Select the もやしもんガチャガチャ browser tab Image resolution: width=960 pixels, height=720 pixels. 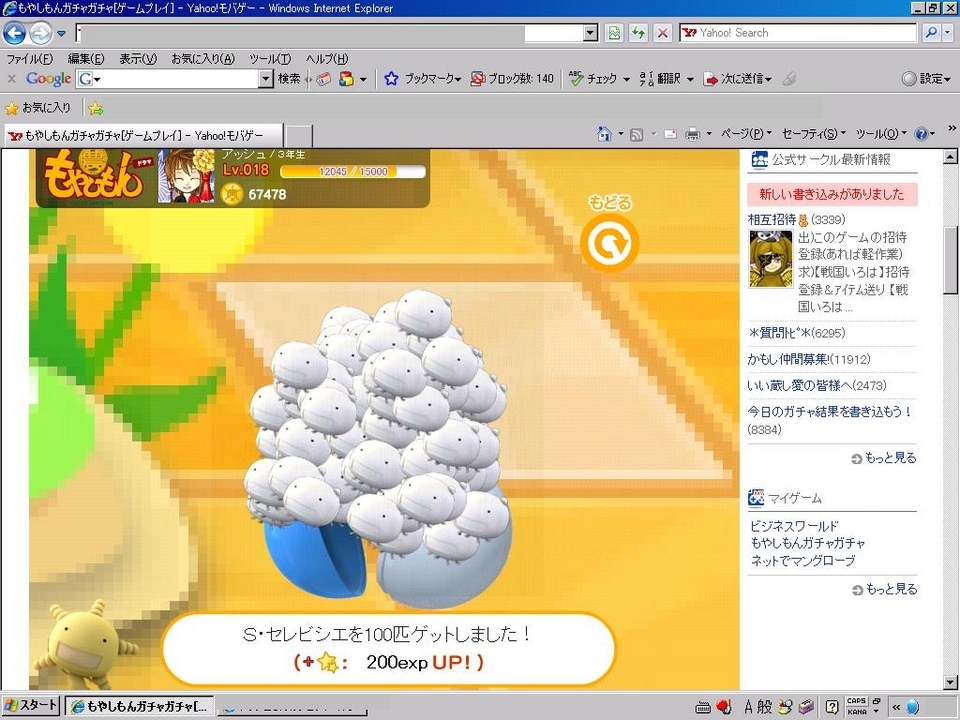click(144, 135)
